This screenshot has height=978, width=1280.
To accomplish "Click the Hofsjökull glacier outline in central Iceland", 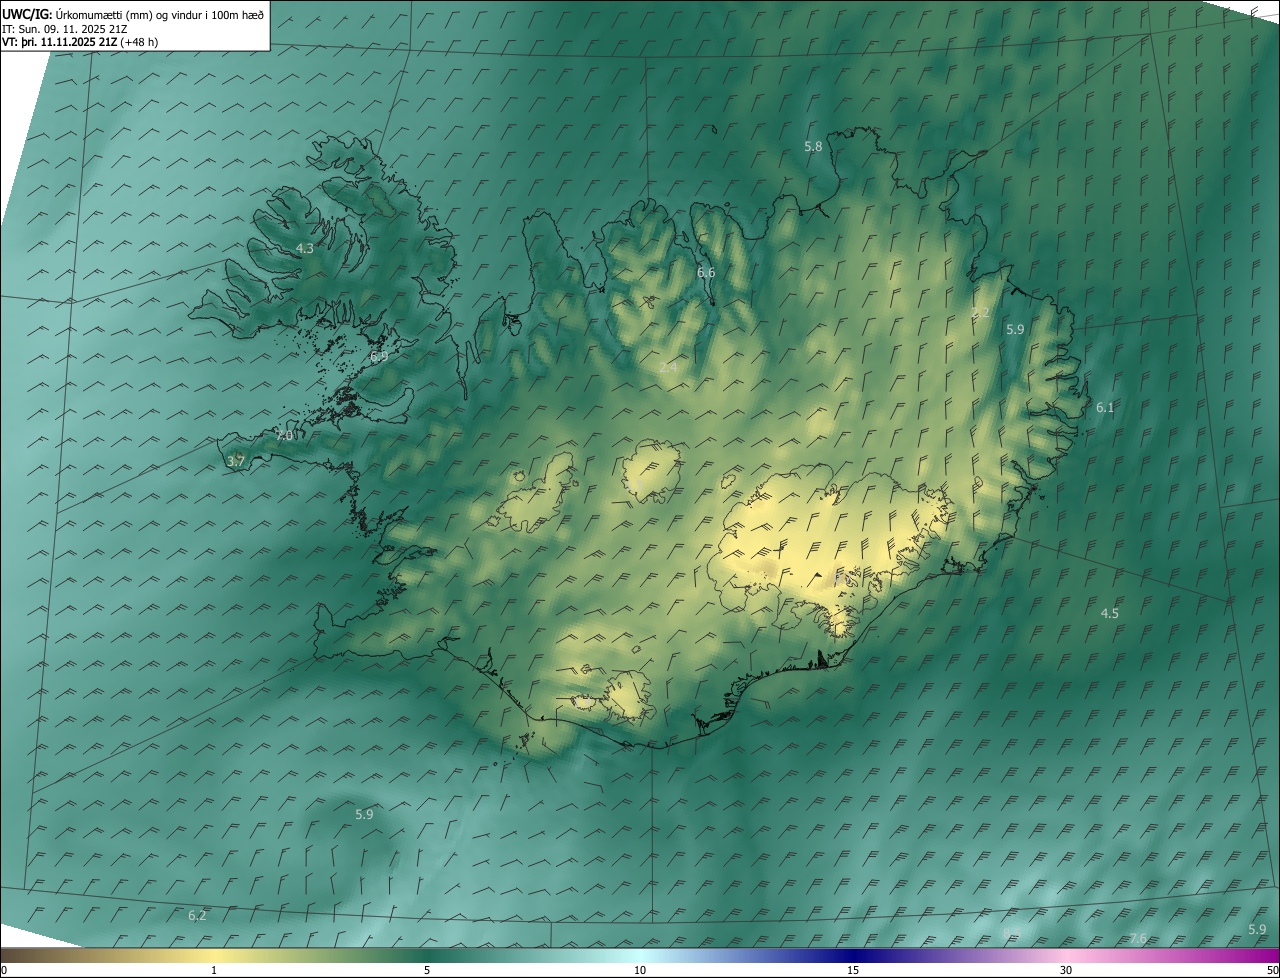I will click(x=650, y=472).
